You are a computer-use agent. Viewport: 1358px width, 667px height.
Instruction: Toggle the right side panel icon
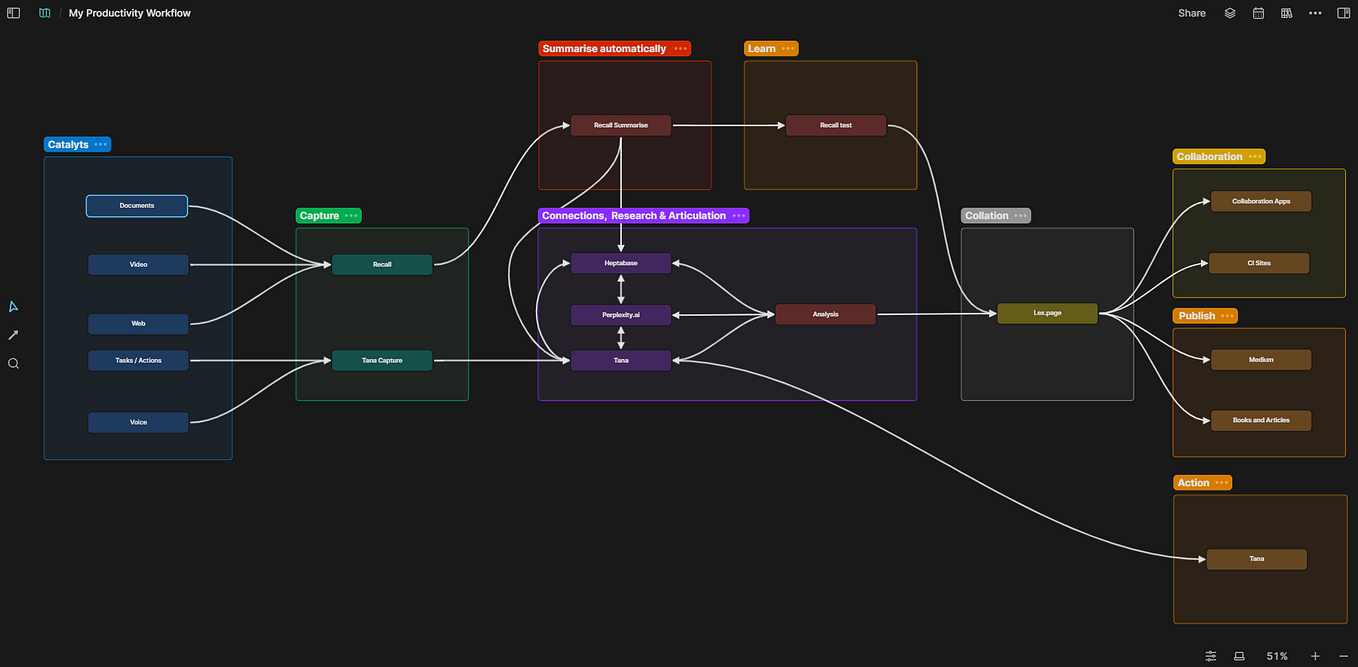coord(1343,13)
